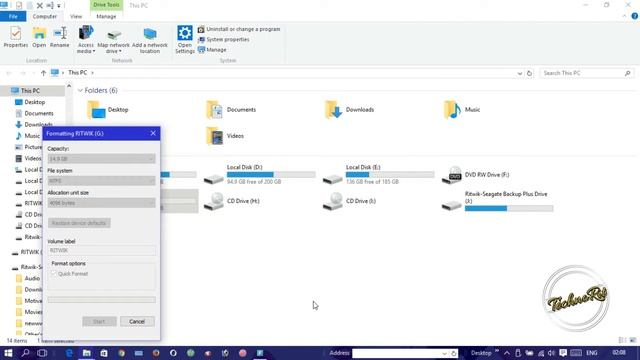
Task: Click Add a network location
Action: [x=150, y=40]
